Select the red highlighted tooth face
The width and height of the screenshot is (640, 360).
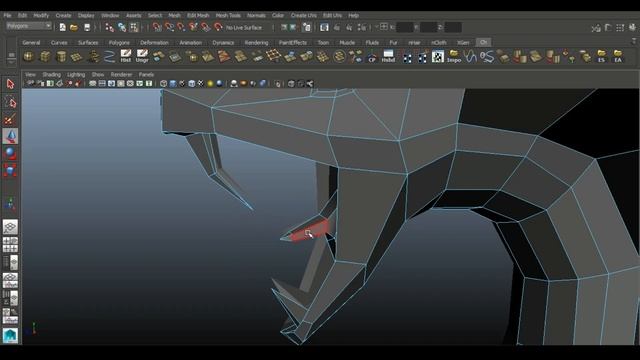[311, 232]
